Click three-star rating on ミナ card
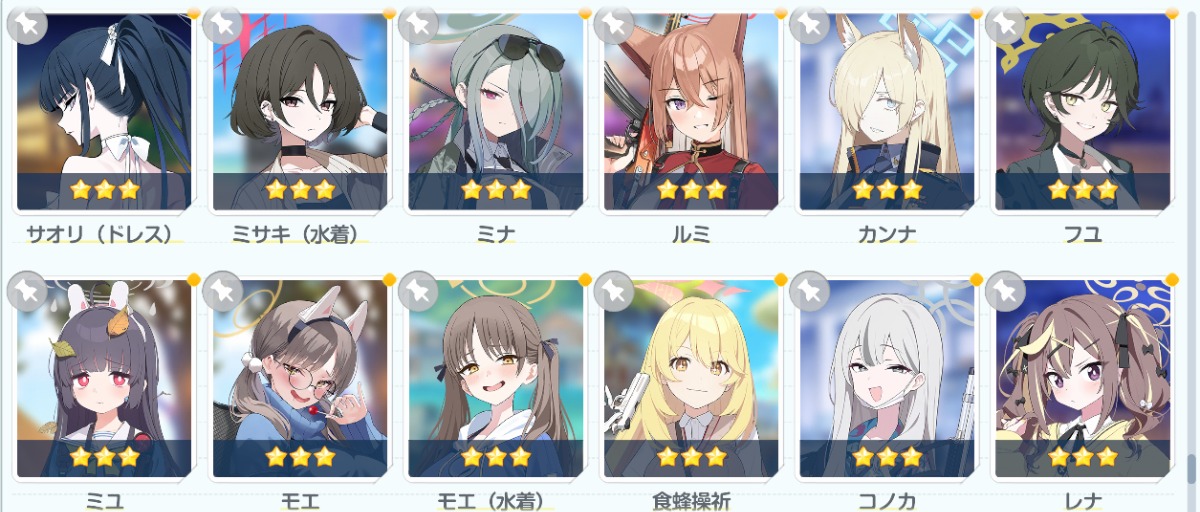Image resolution: width=1200 pixels, height=512 pixels. pos(495,190)
